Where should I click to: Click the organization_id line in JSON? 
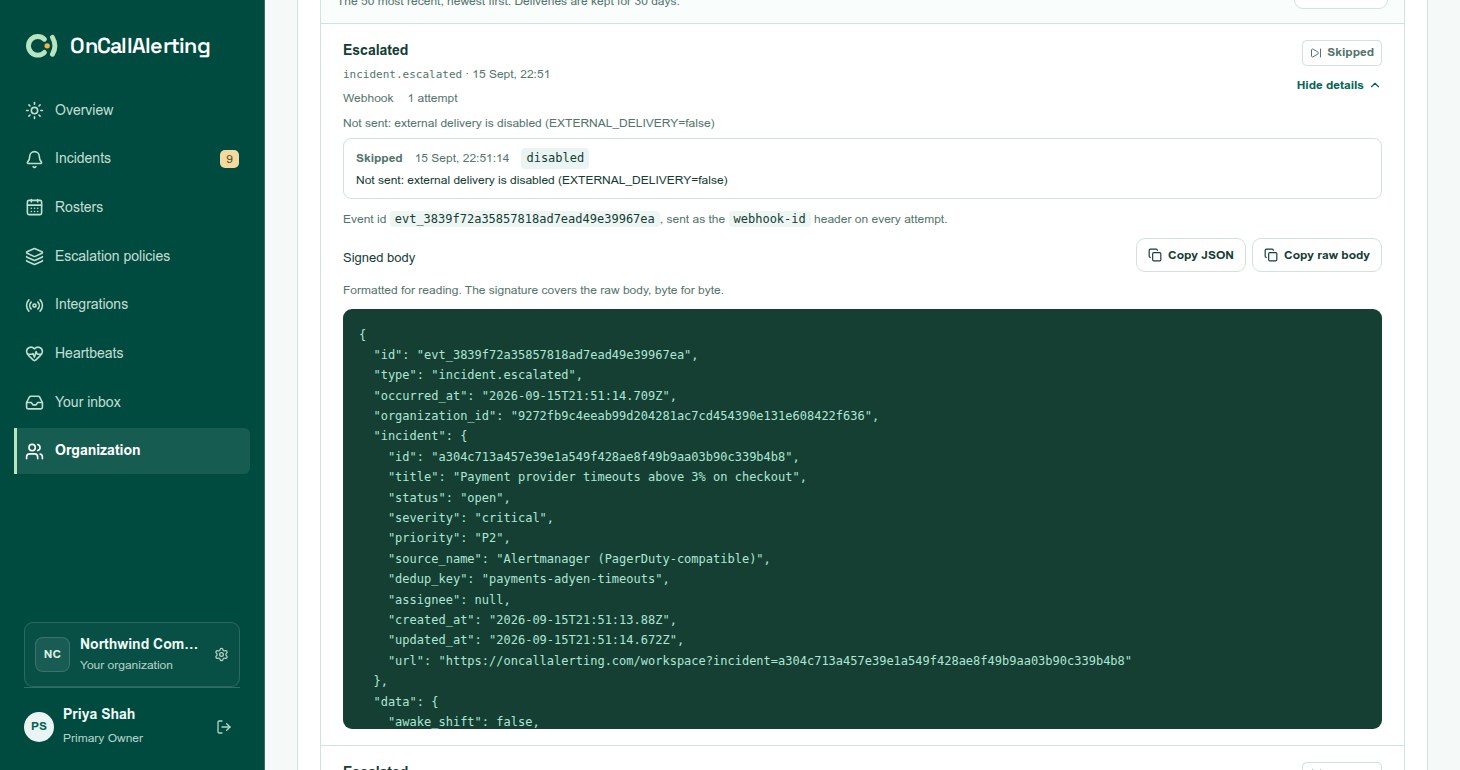(625, 415)
